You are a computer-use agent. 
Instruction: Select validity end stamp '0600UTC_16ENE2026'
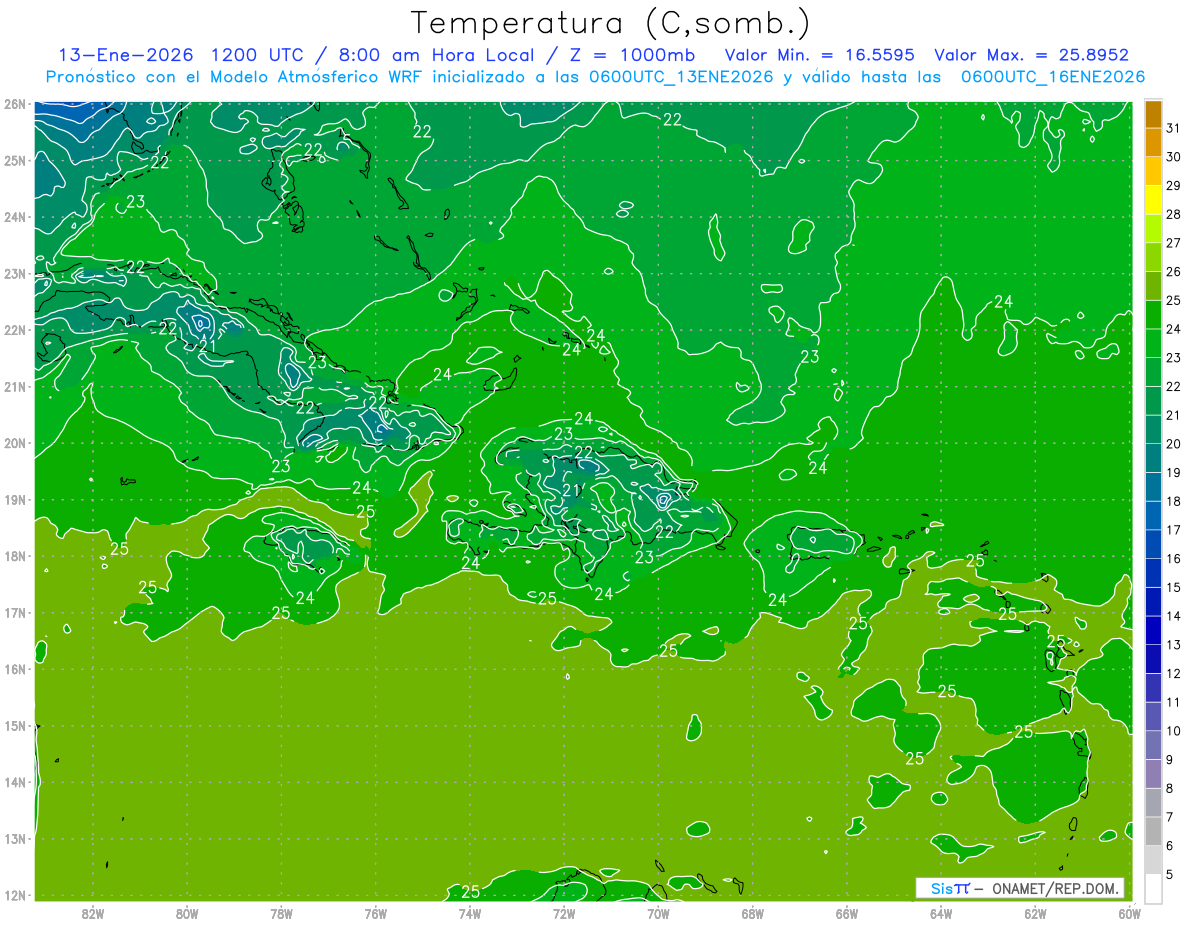point(1054,77)
